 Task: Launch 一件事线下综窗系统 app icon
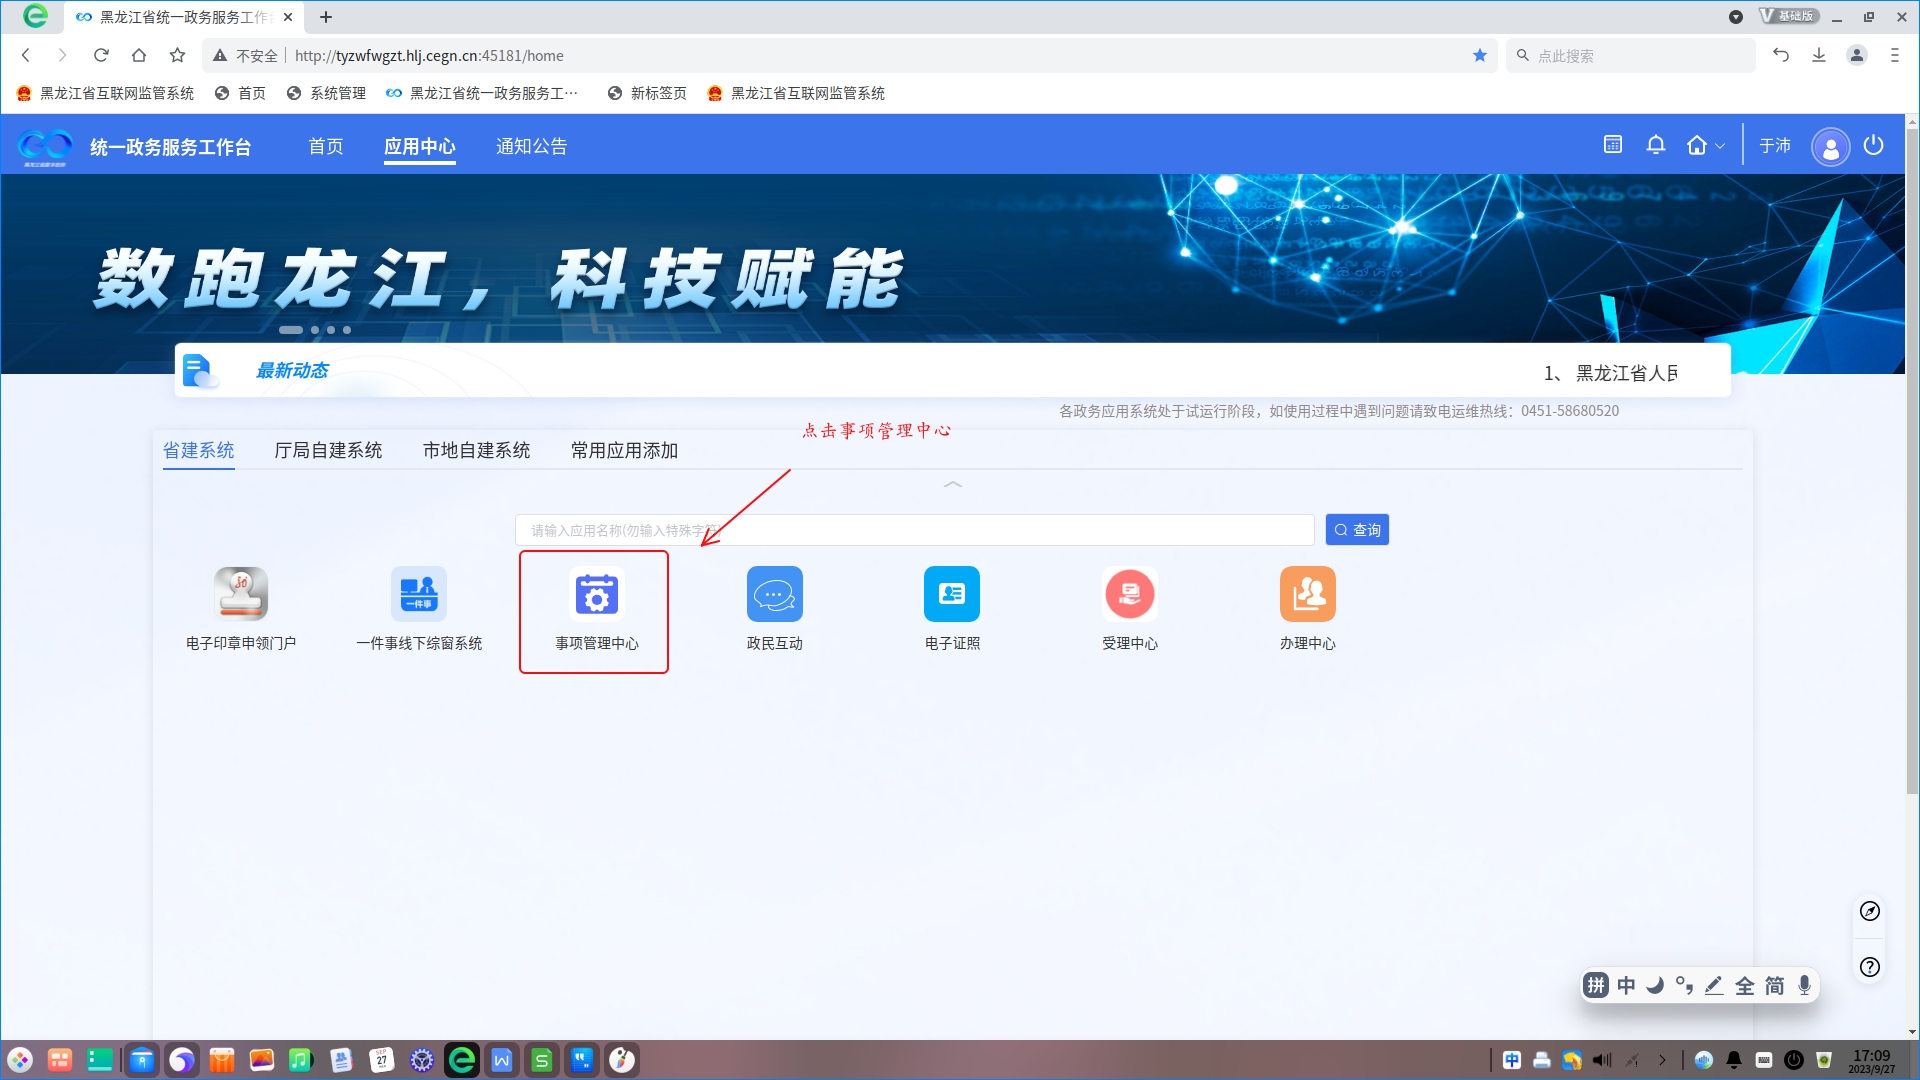click(419, 595)
